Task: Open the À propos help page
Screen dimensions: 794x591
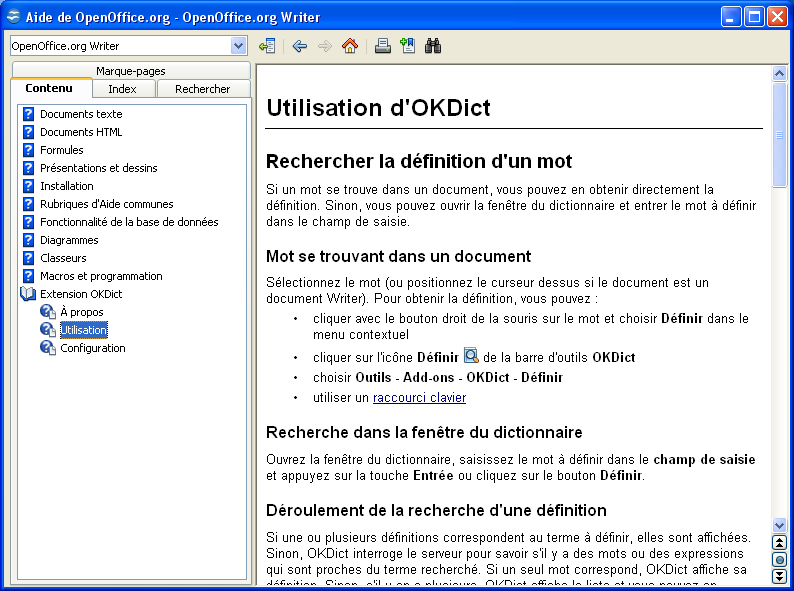Action: point(82,312)
